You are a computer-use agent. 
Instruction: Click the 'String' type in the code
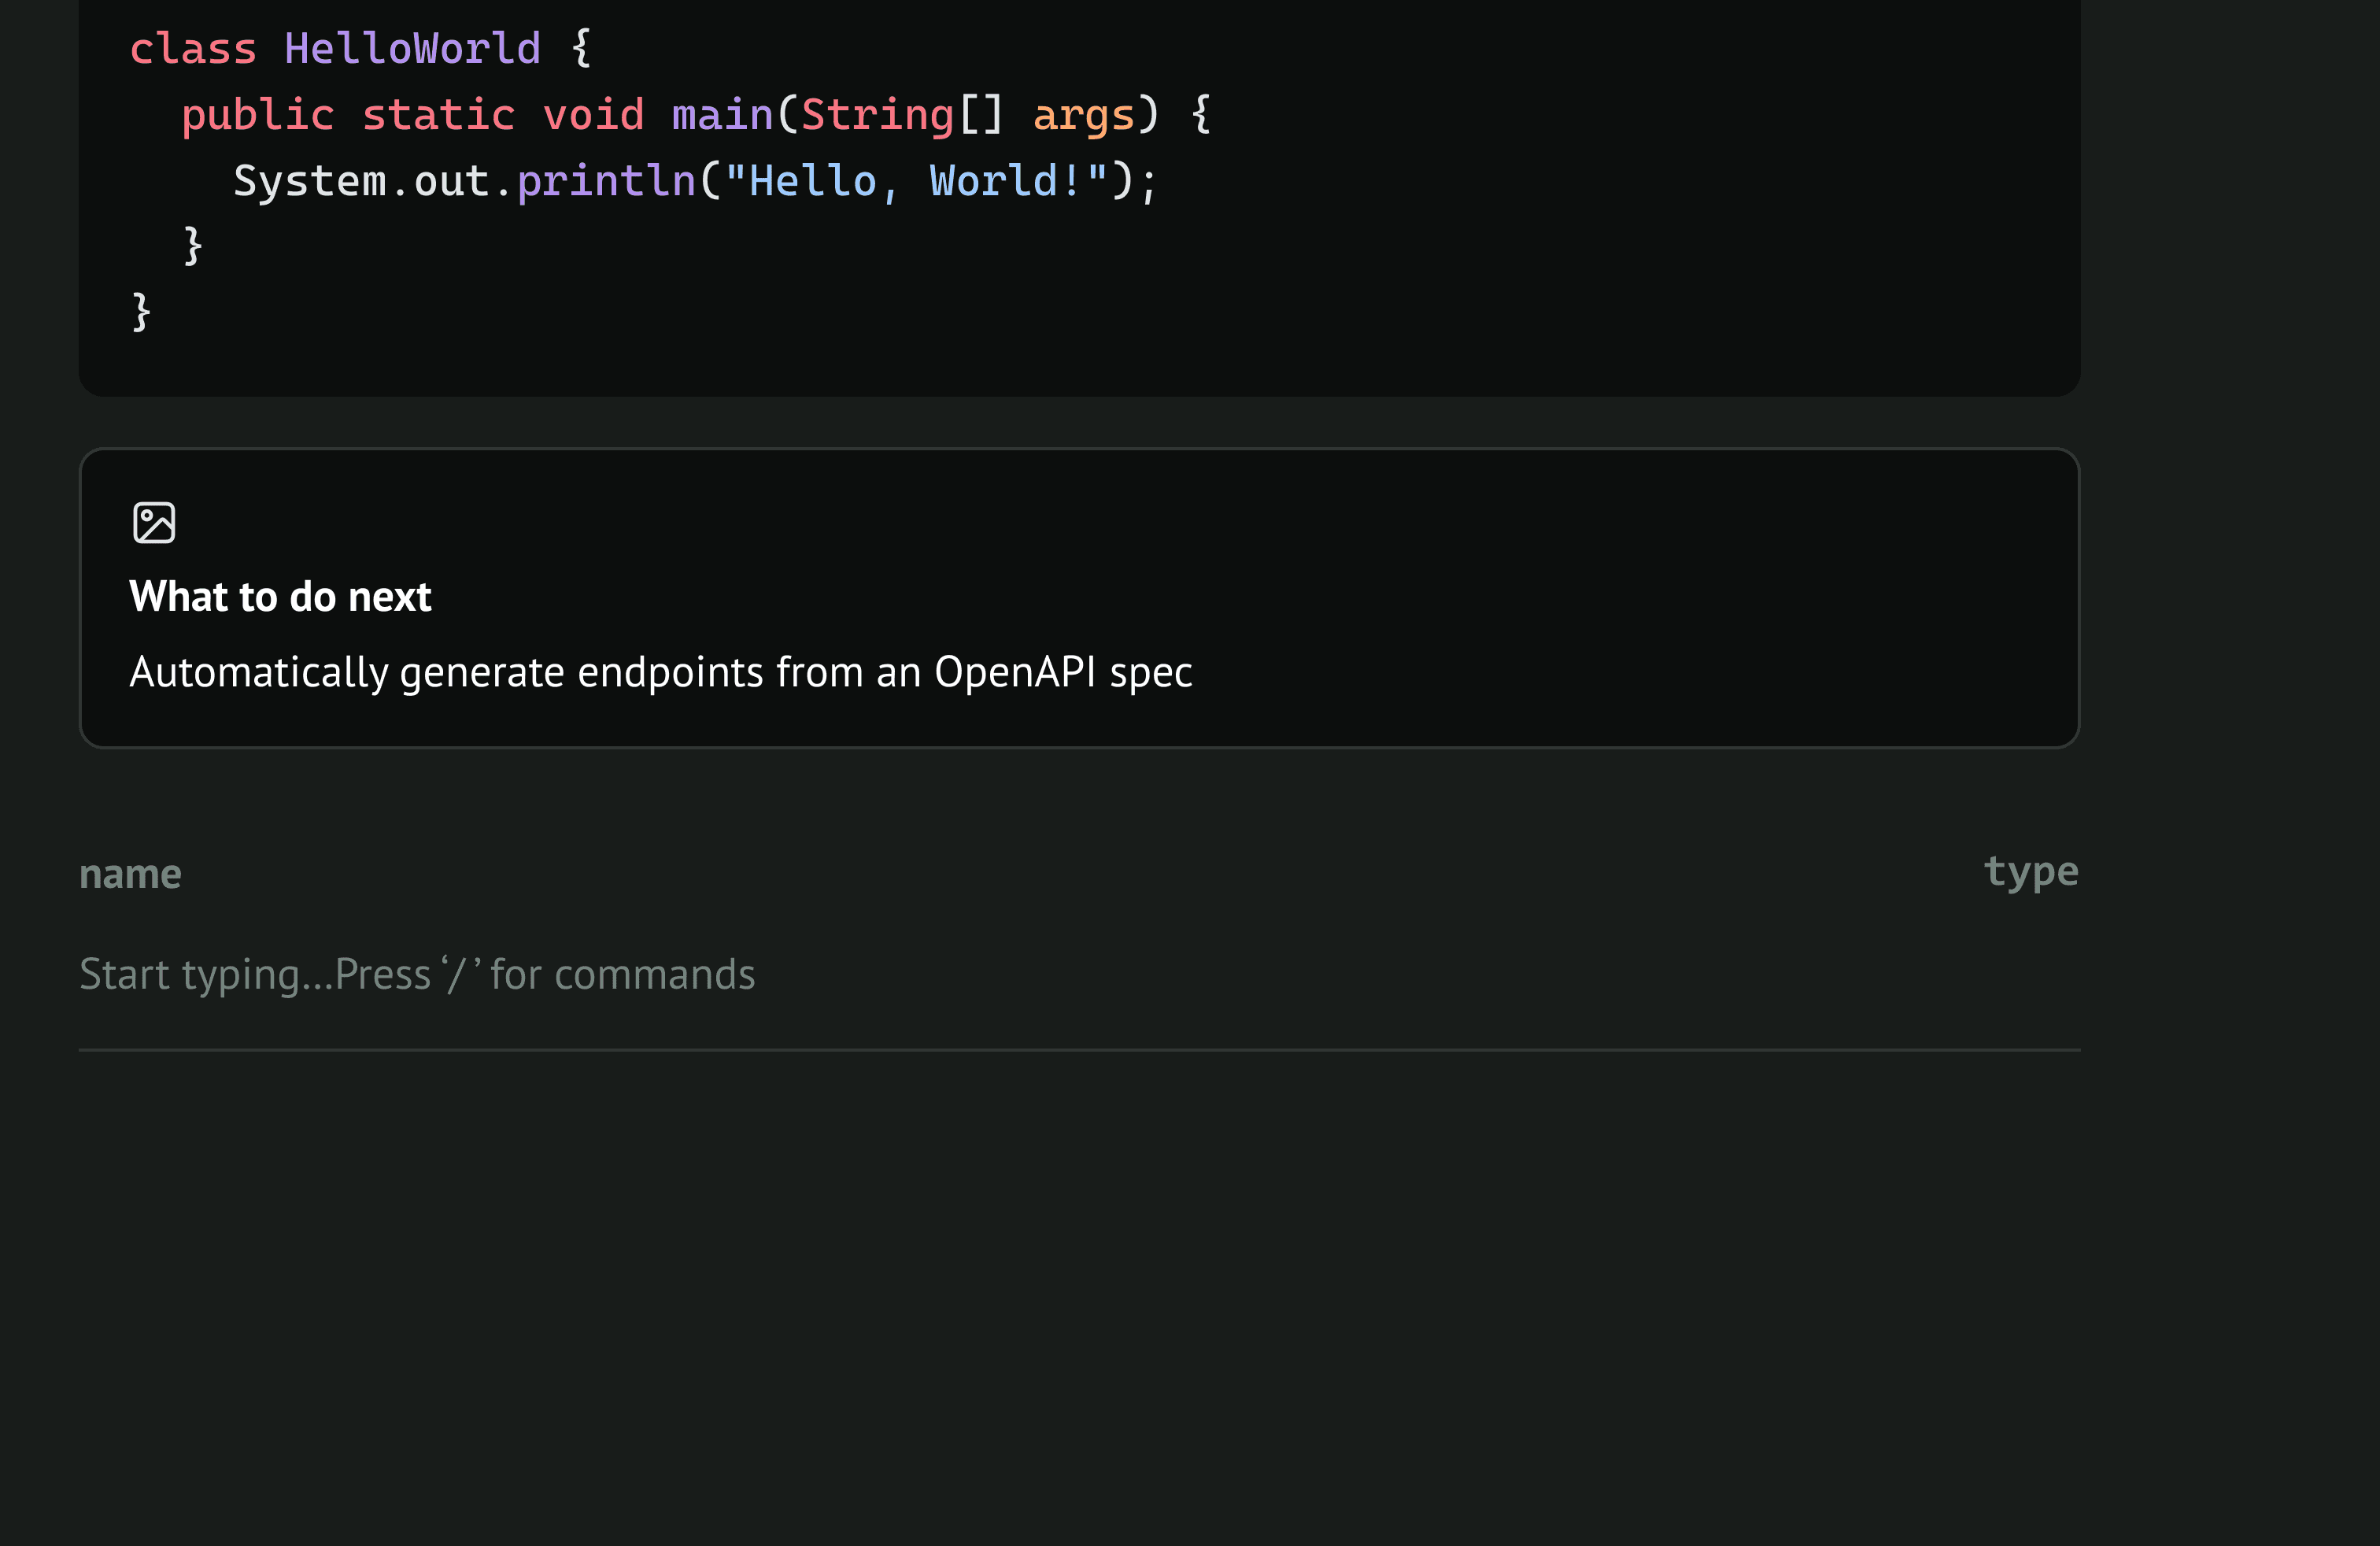tap(877, 115)
